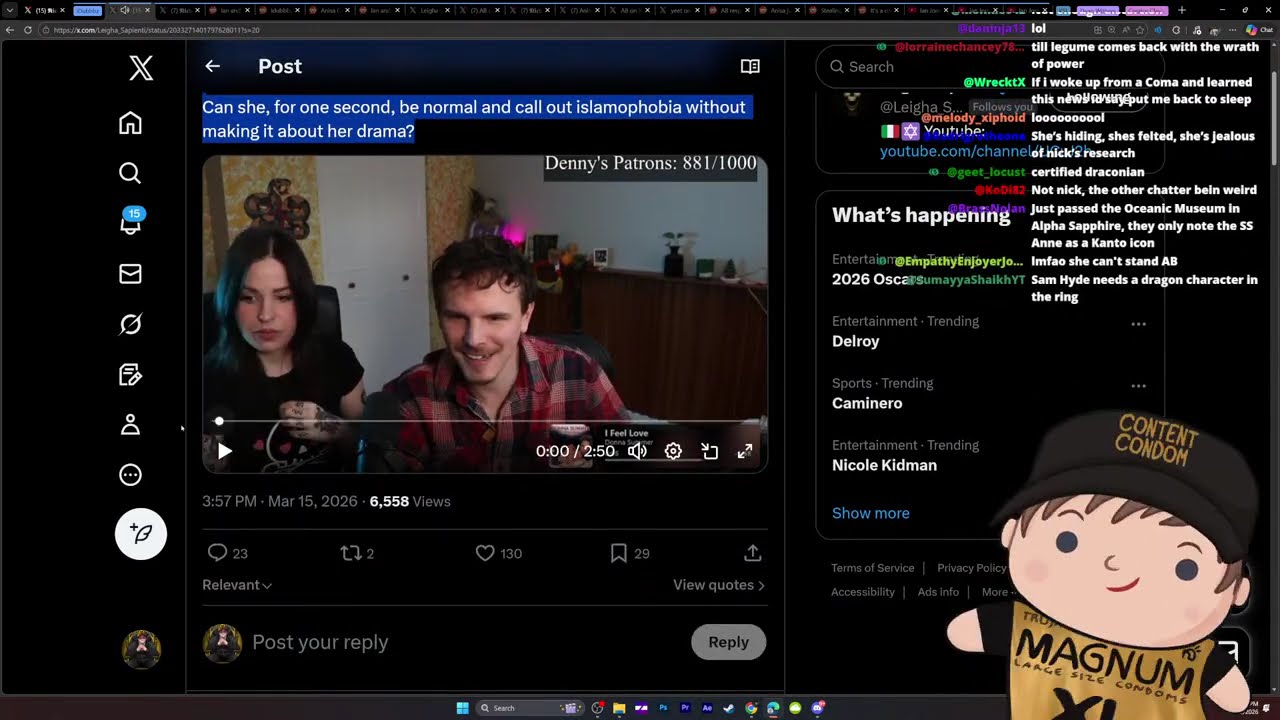
Task: Expand the Relevant sort dropdown
Action: (237, 585)
